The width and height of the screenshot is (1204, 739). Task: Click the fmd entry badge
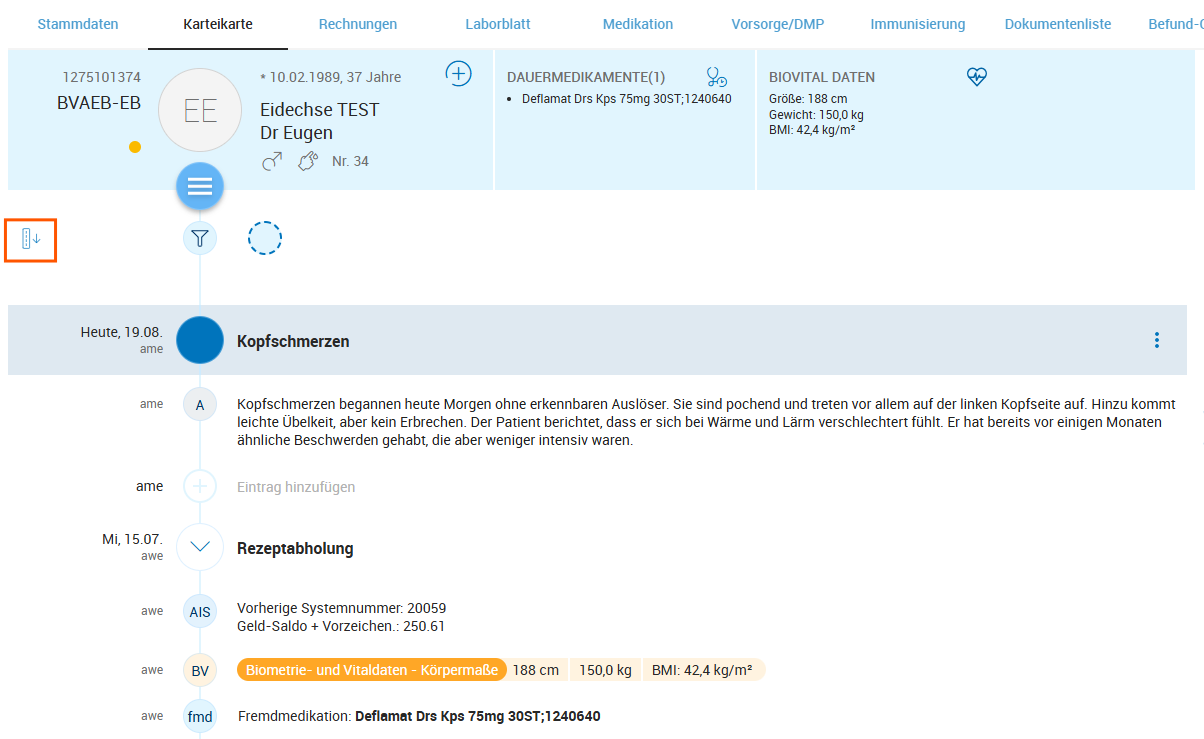click(200, 717)
